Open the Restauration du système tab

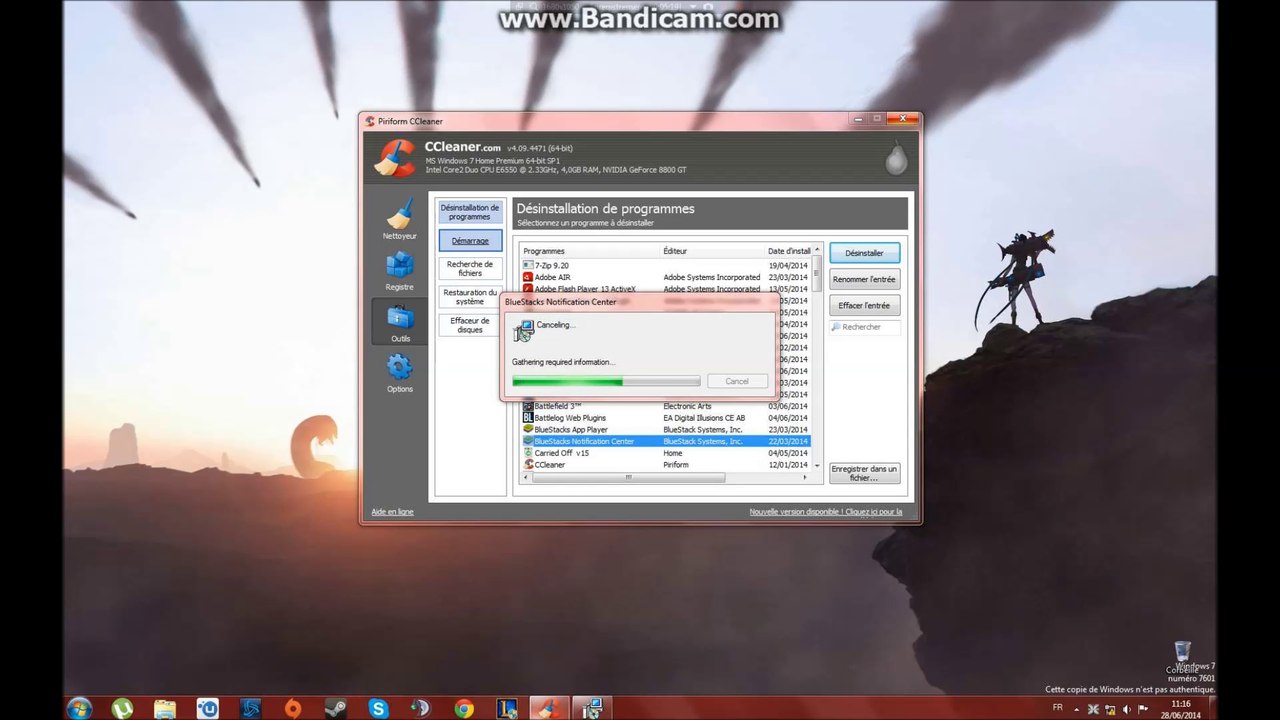[470, 297]
